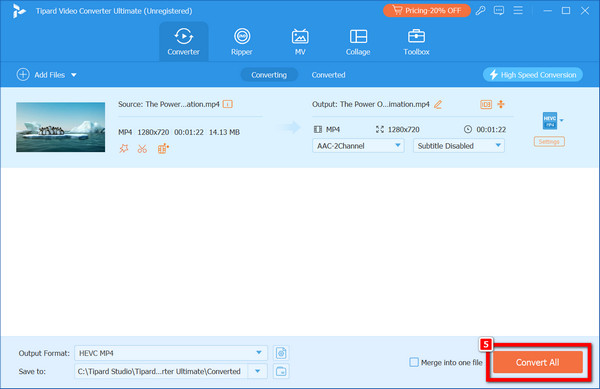Toggle Merge into one file checkbox
This screenshot has height=389, width=600.
pyautogui.click(x=414, y=362)
